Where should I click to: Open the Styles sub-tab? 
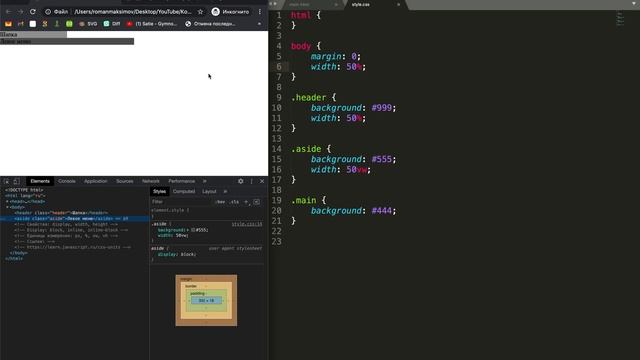point(159,191)
